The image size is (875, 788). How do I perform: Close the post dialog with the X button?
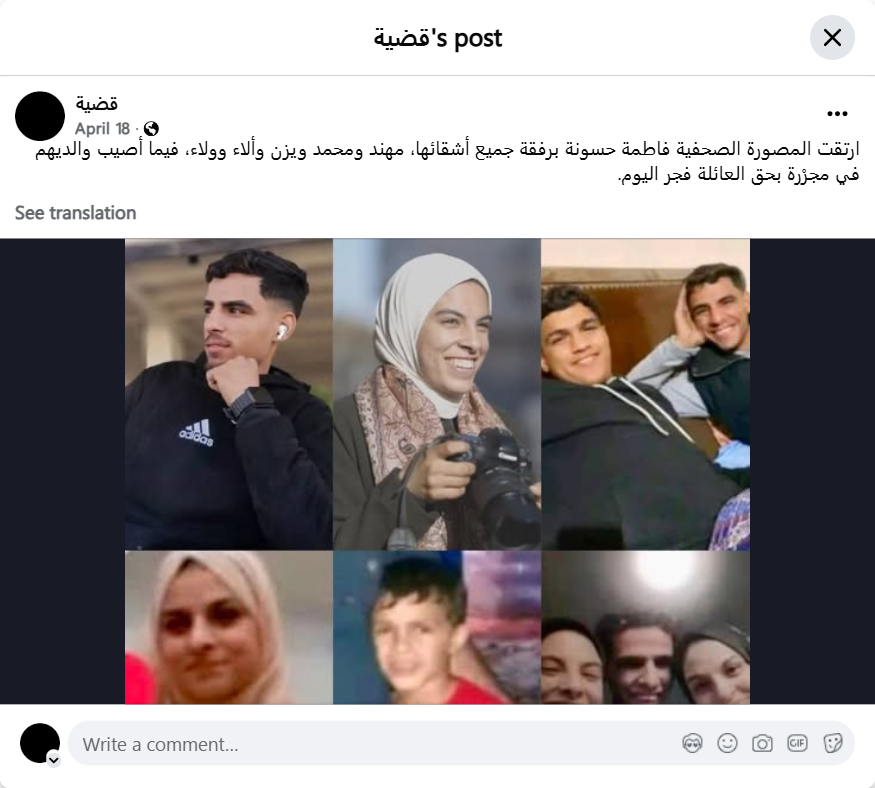832,38
